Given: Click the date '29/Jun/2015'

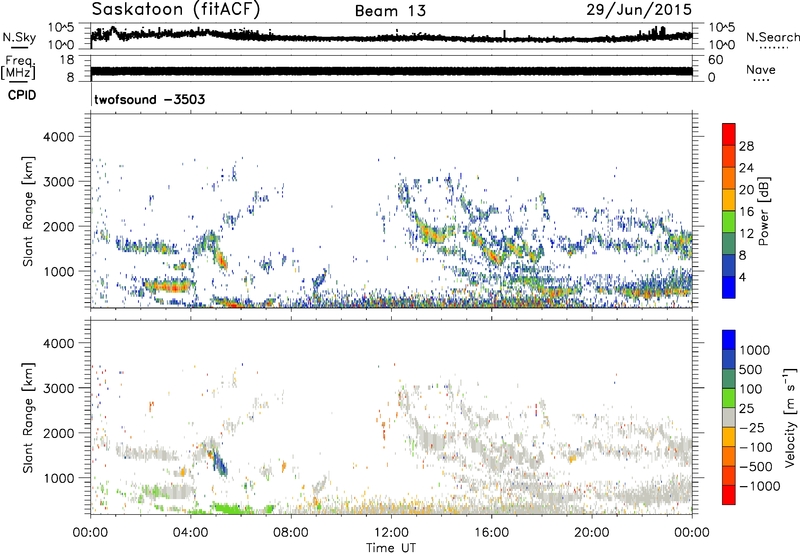Looking at the screenshot, I should (x=639, y=10).
